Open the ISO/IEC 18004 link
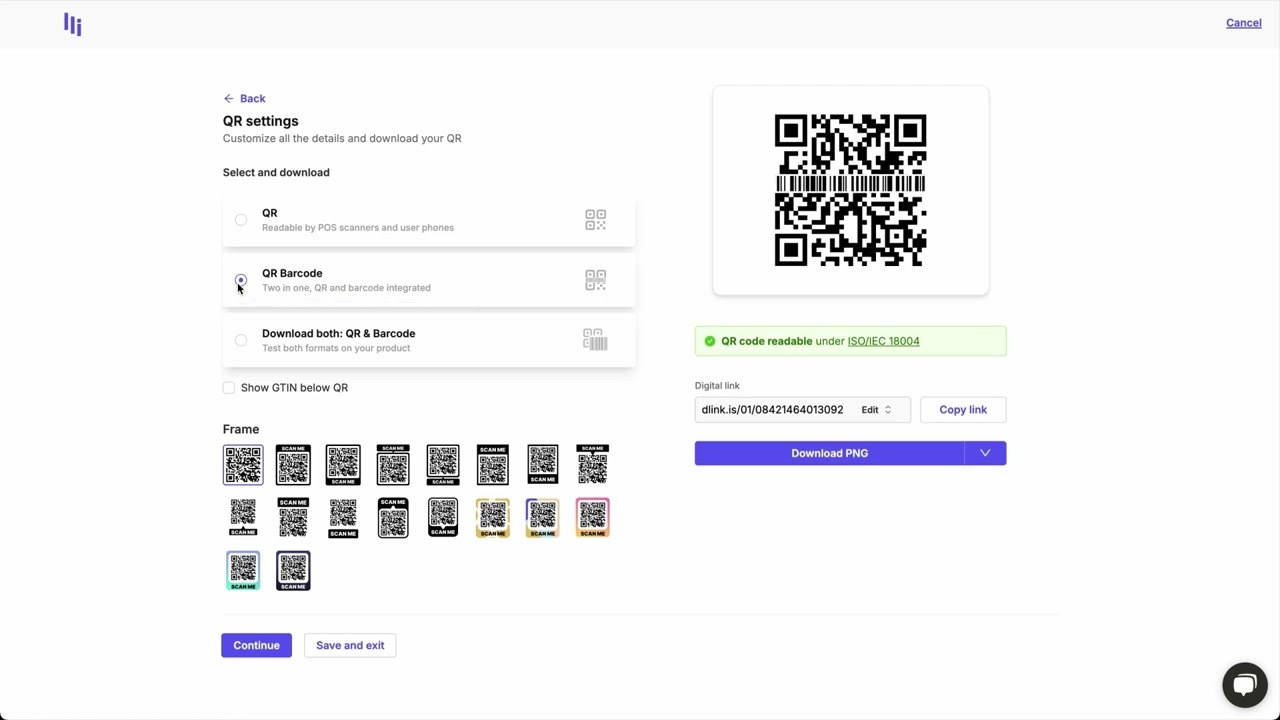The width and height of the screenshot is (1280, 720). (883, 341)
